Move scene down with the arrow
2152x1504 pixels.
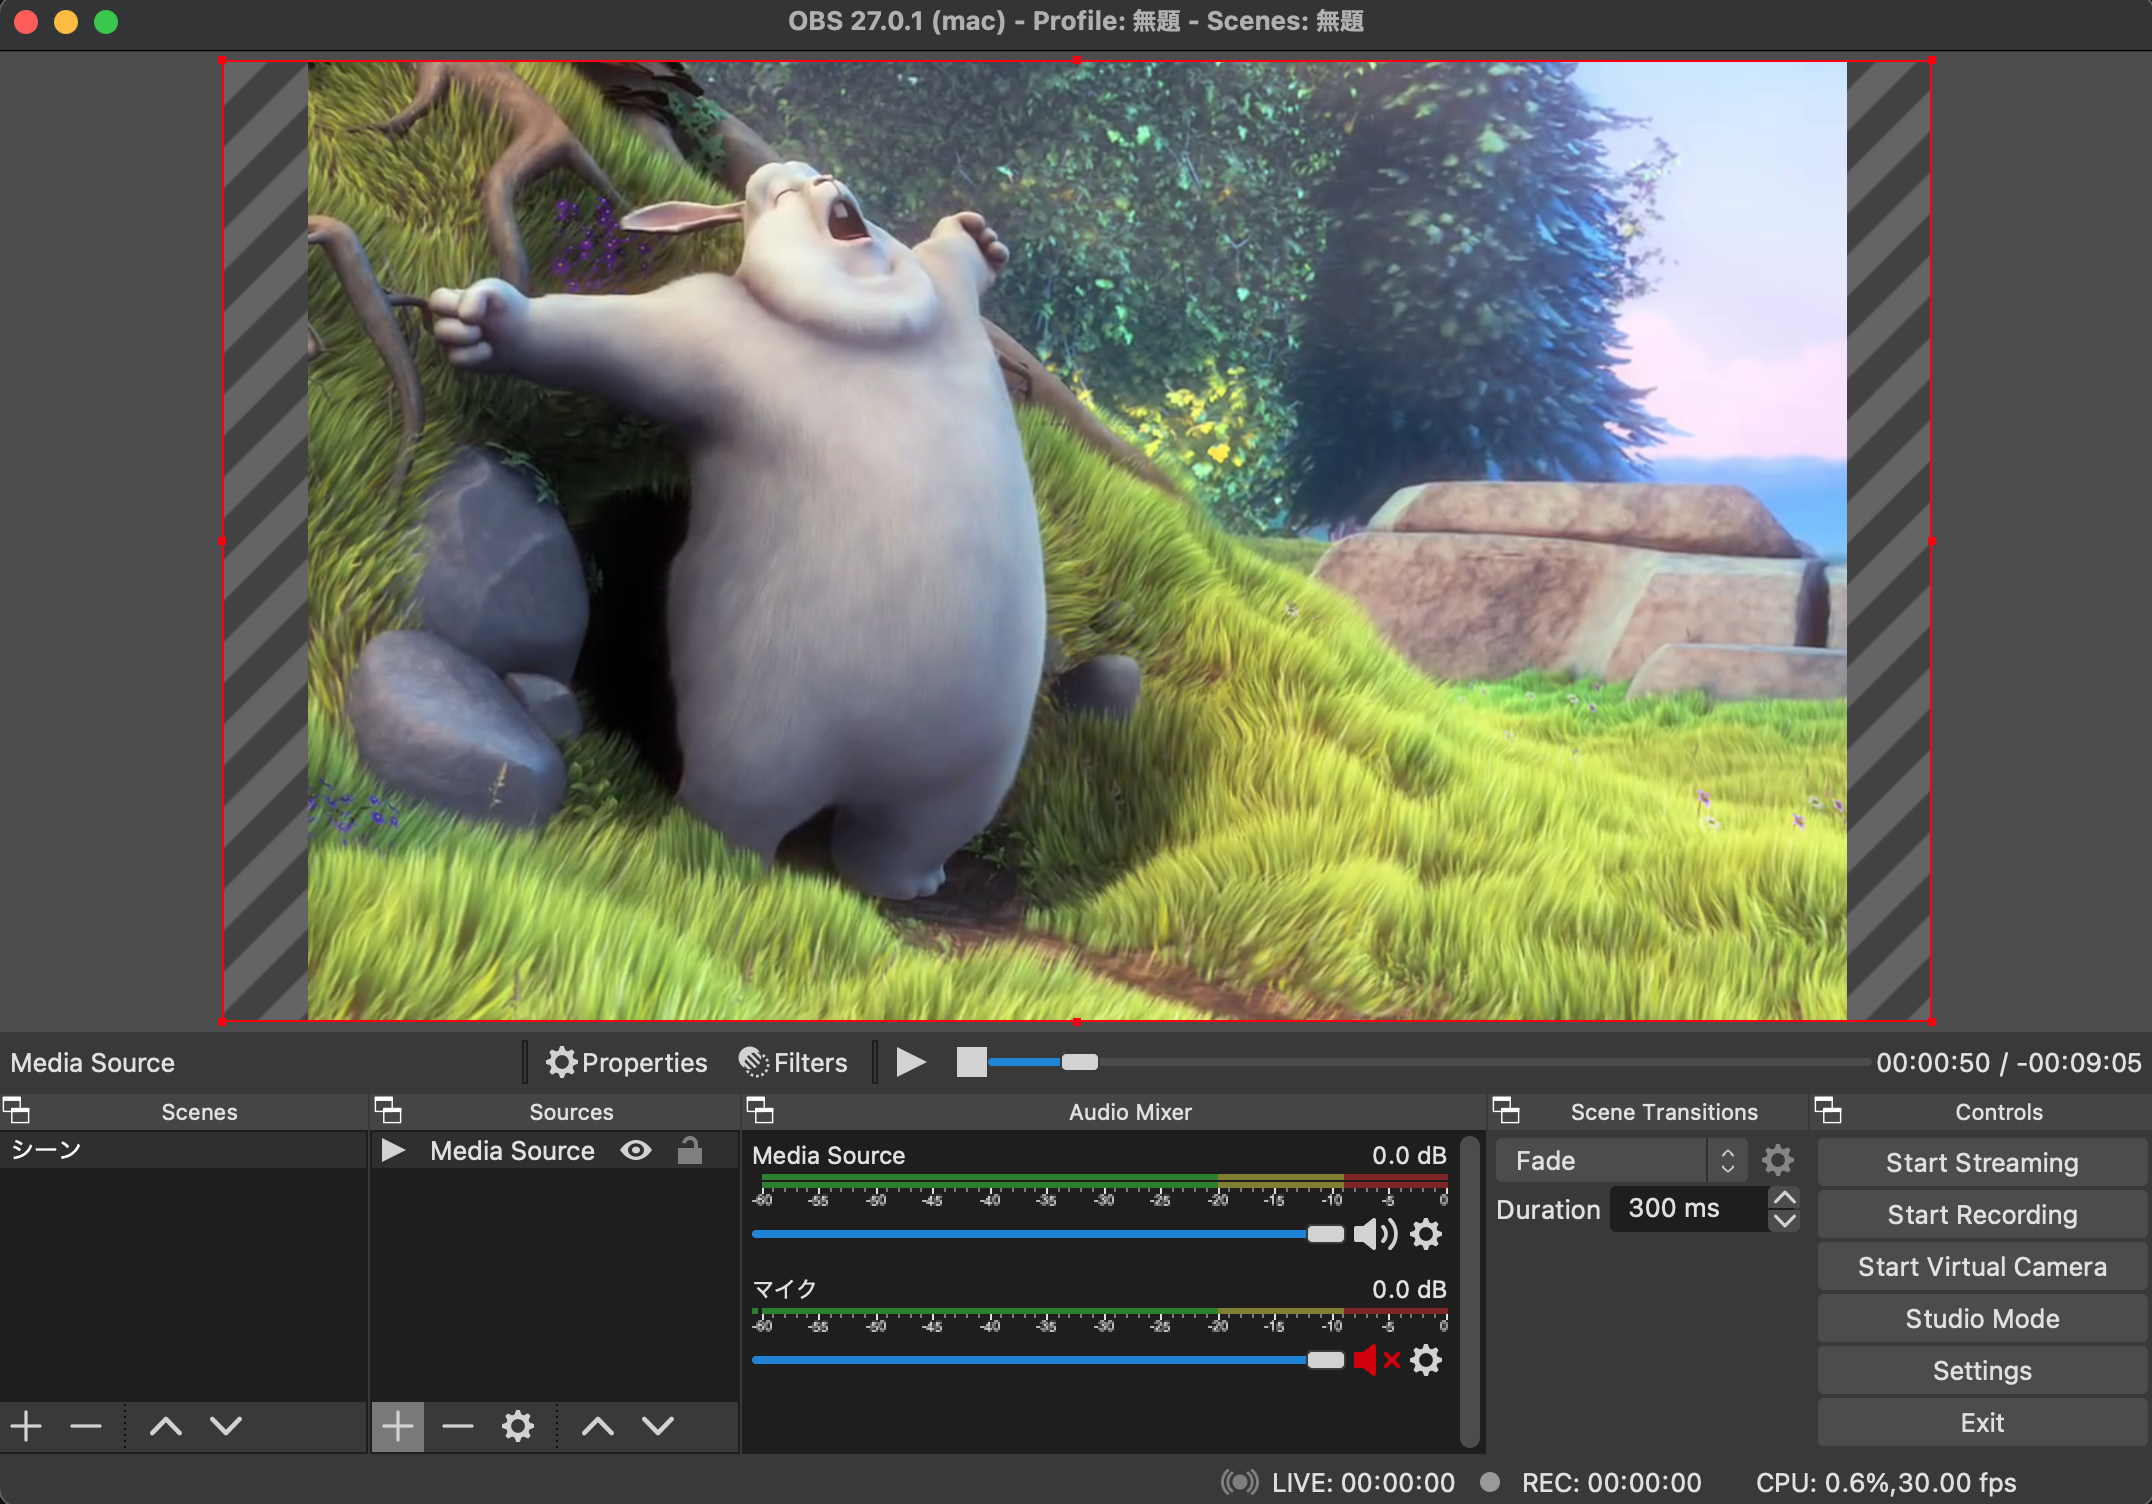[226, 1426]
